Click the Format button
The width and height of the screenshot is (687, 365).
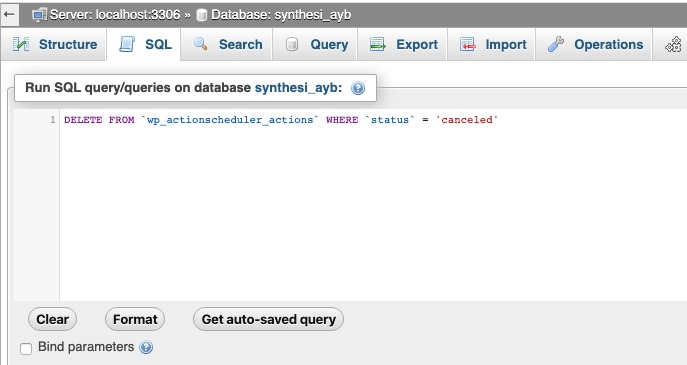[135, 319]
